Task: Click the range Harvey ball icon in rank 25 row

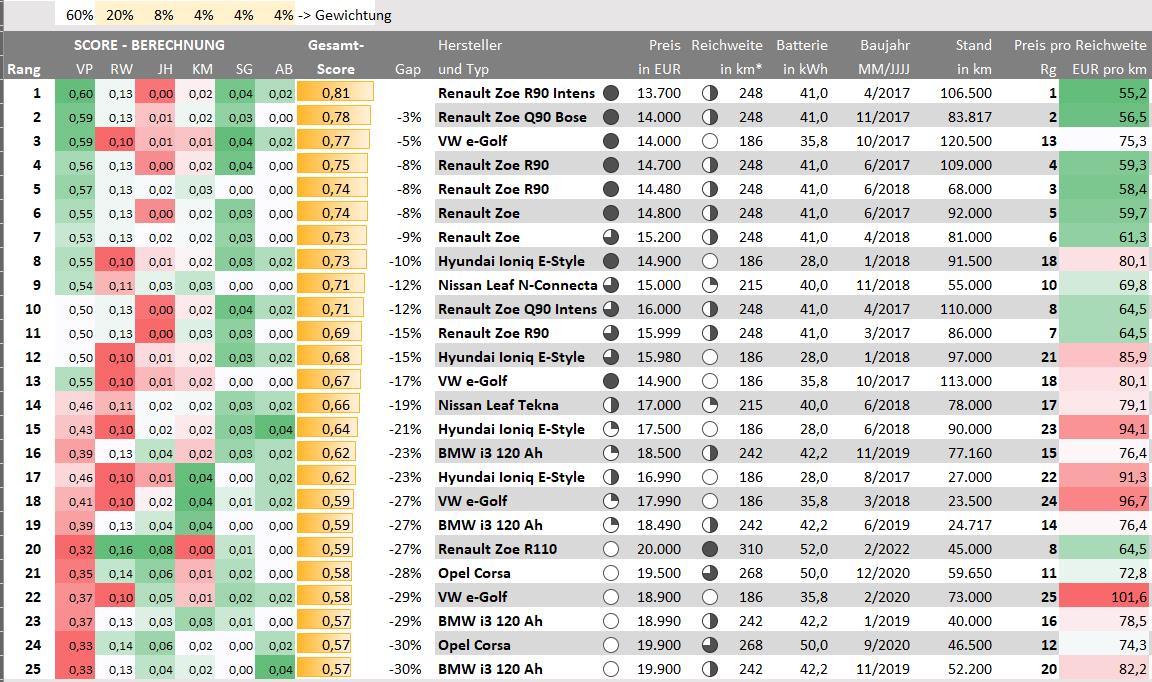Action: pos(710,670)
